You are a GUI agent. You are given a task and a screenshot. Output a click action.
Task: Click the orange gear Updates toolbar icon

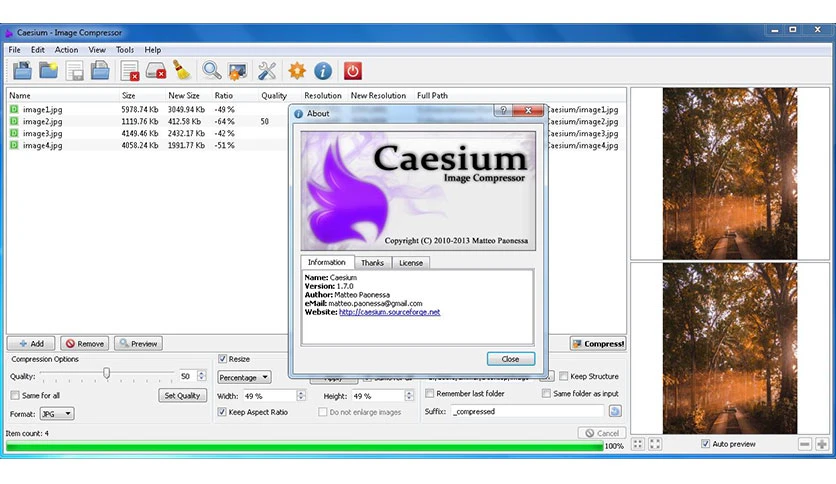pyautogui.click(x=296, y=71)
